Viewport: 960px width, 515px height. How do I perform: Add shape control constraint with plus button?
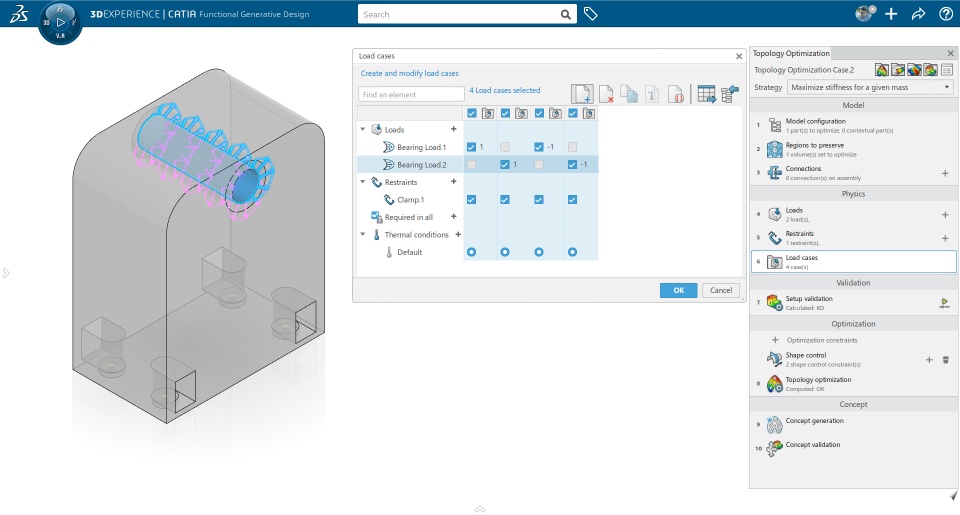929,360
